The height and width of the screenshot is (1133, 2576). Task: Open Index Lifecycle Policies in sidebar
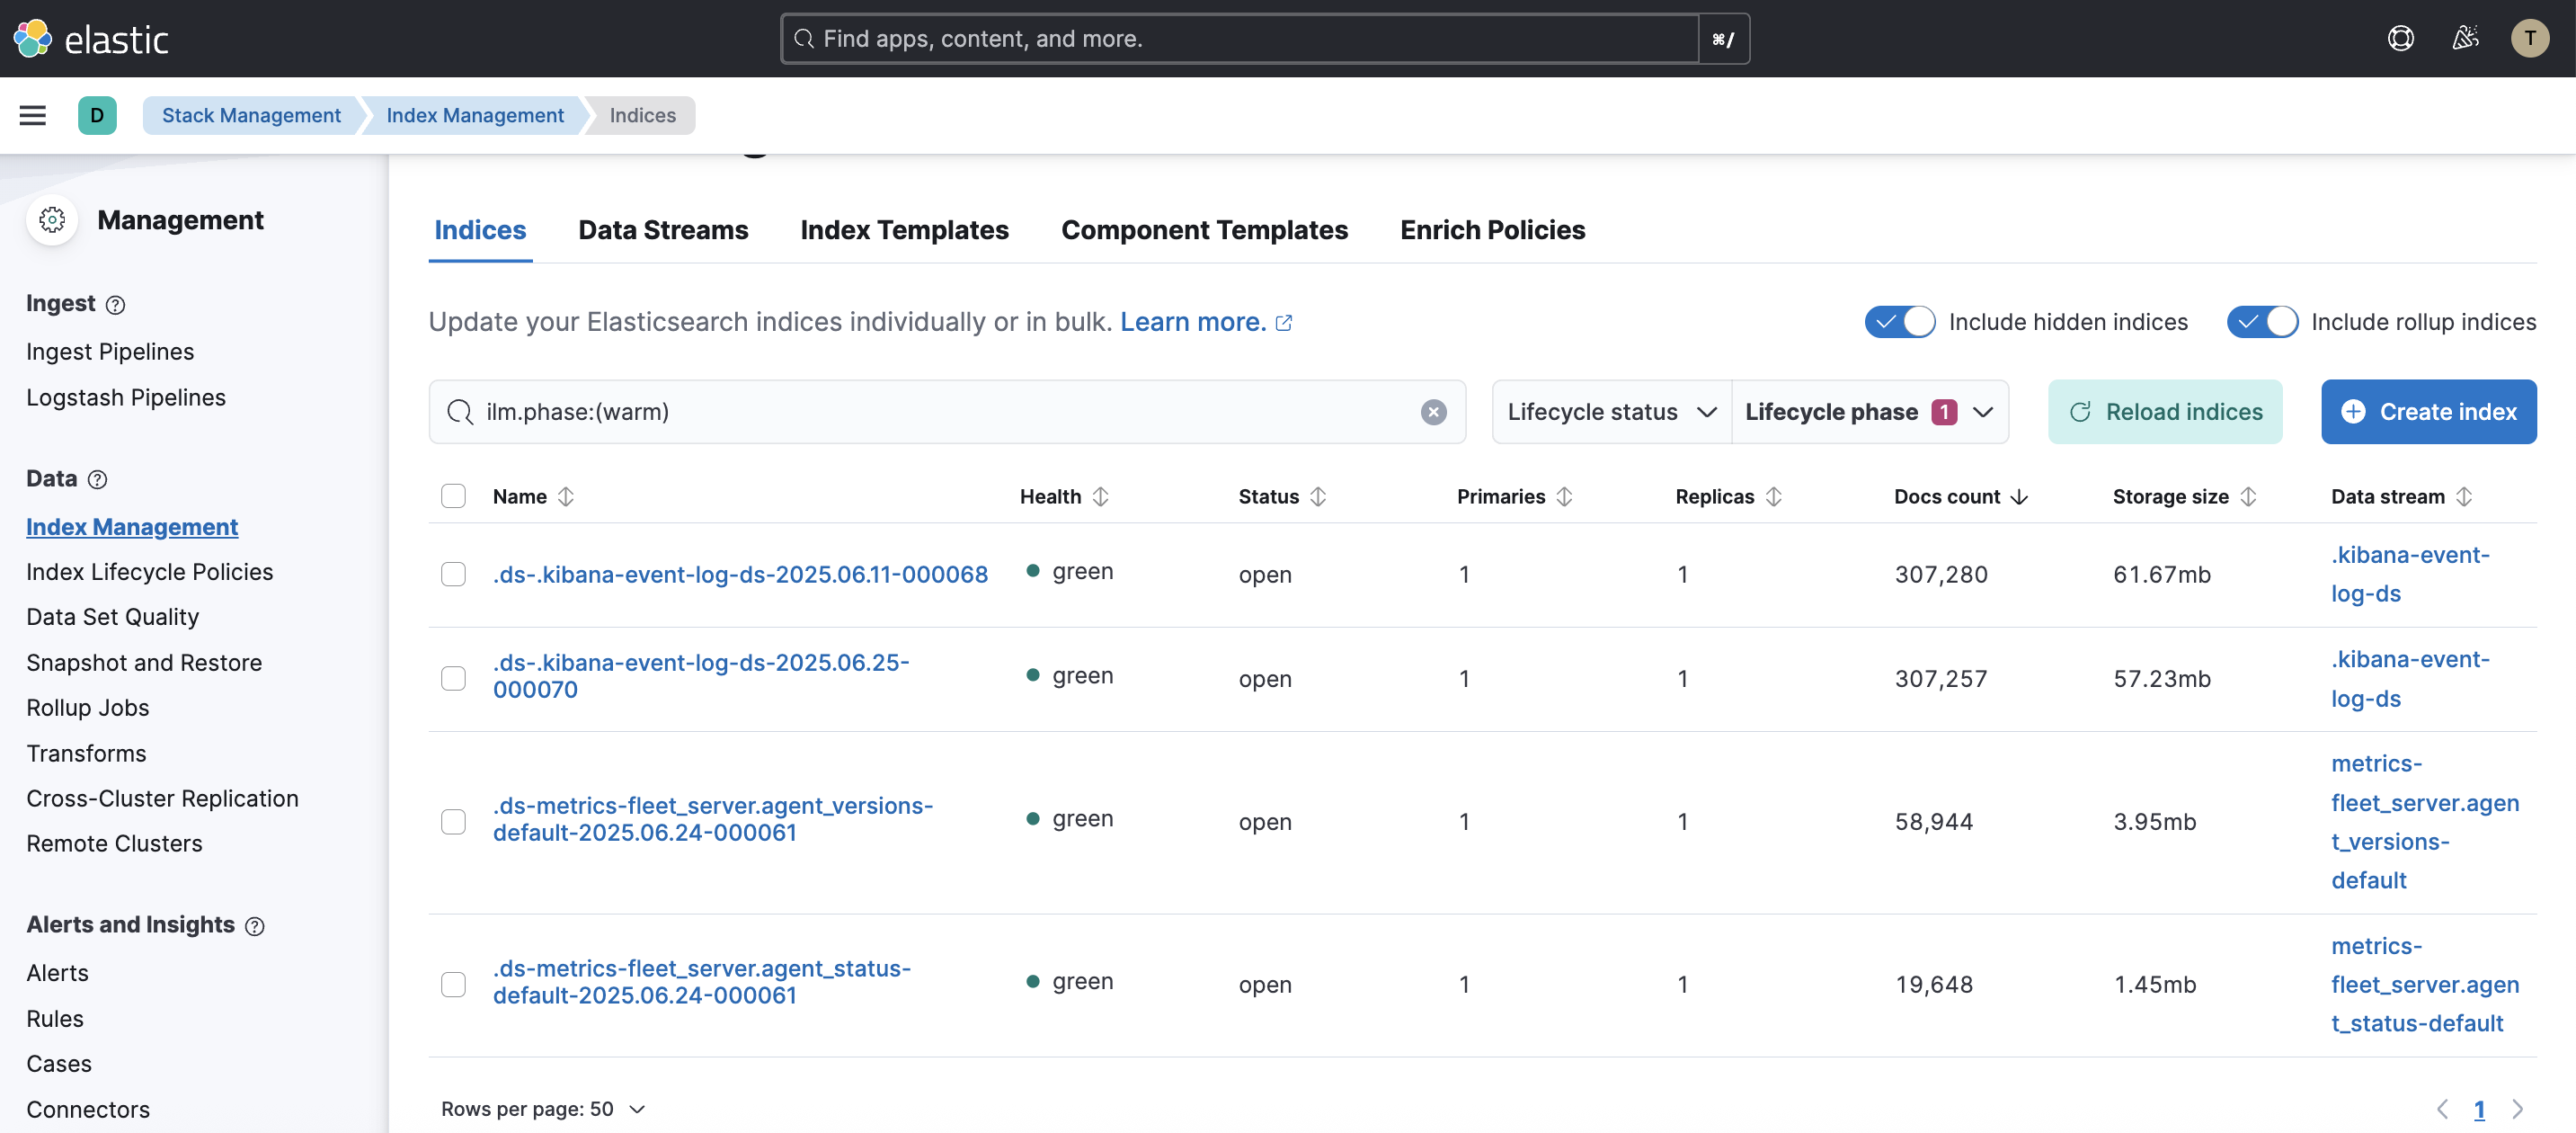(x=150, y=572)
